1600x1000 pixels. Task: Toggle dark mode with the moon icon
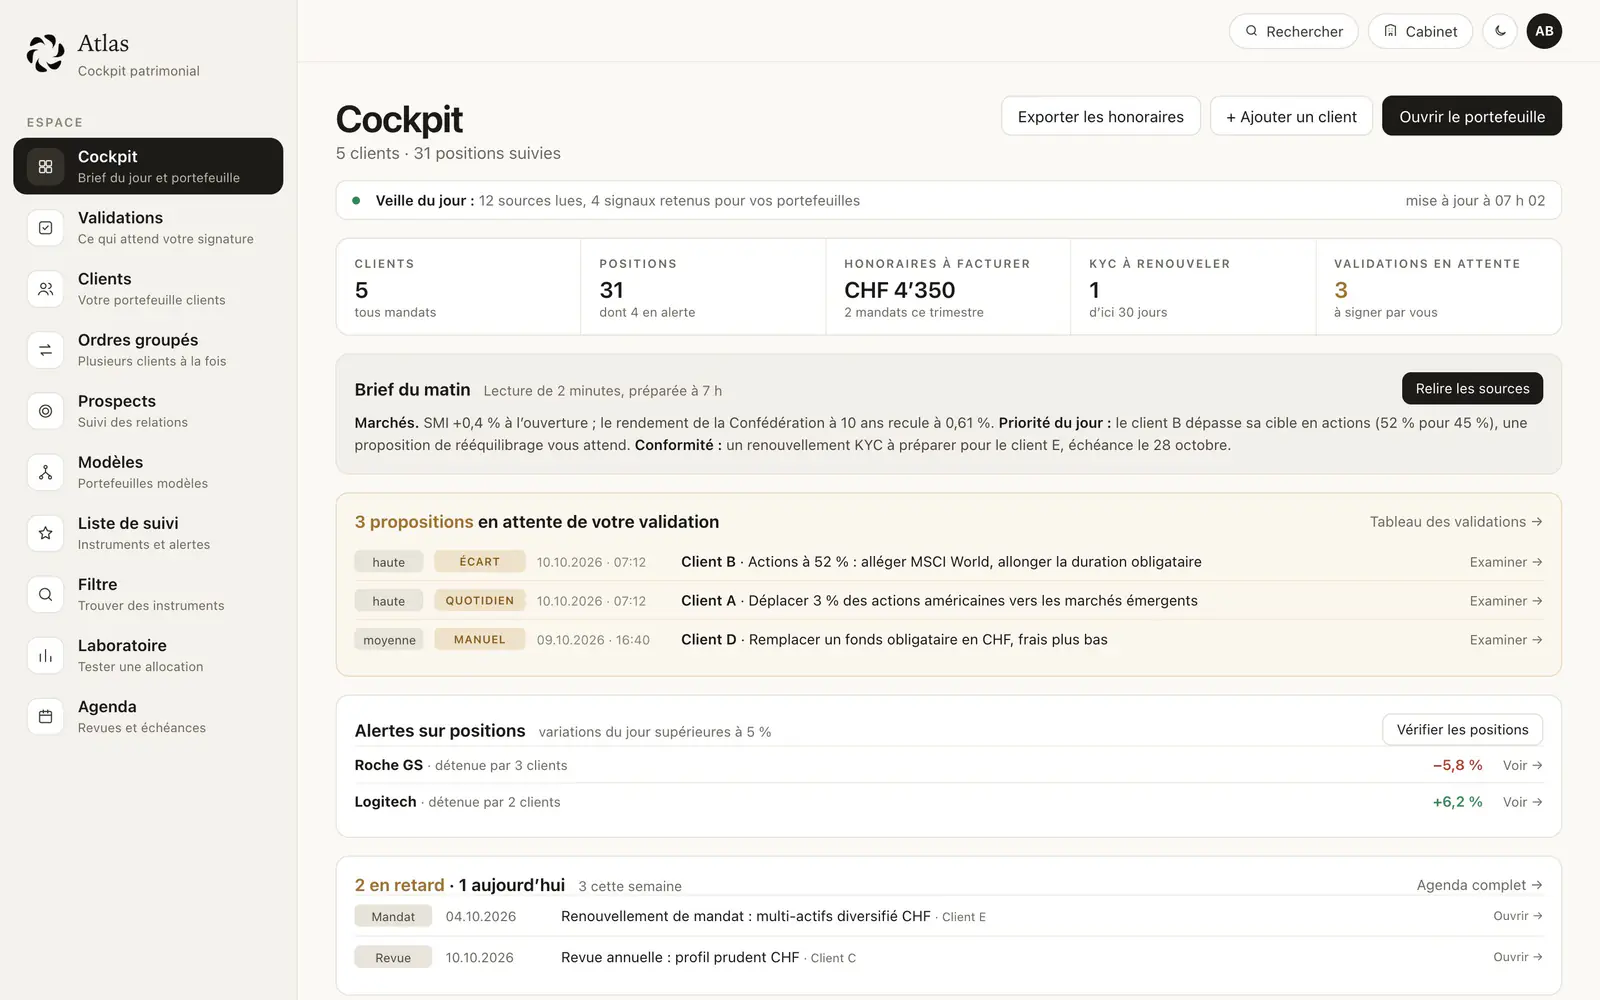pyautogui.click(x=1500, y=31)
